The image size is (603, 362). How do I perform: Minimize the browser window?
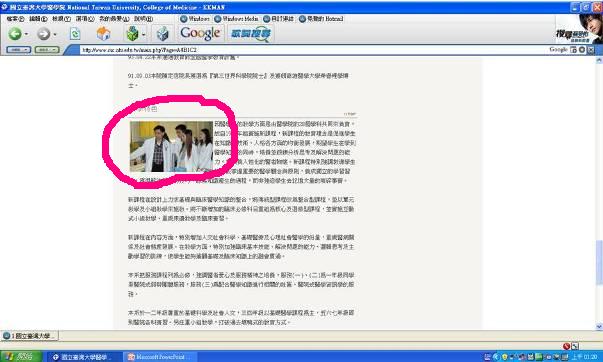[575, 7]
